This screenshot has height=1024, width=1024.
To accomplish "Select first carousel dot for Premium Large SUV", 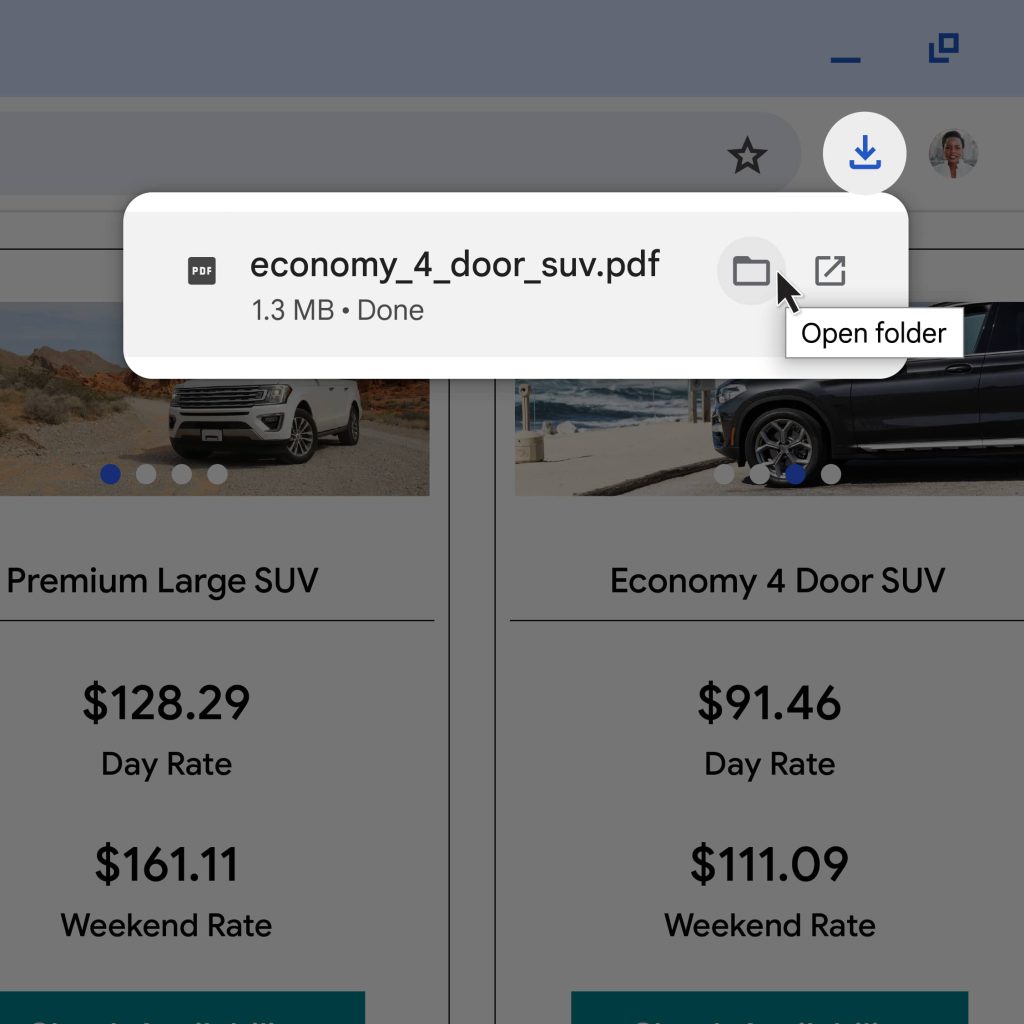I will (x=111, y=474).
